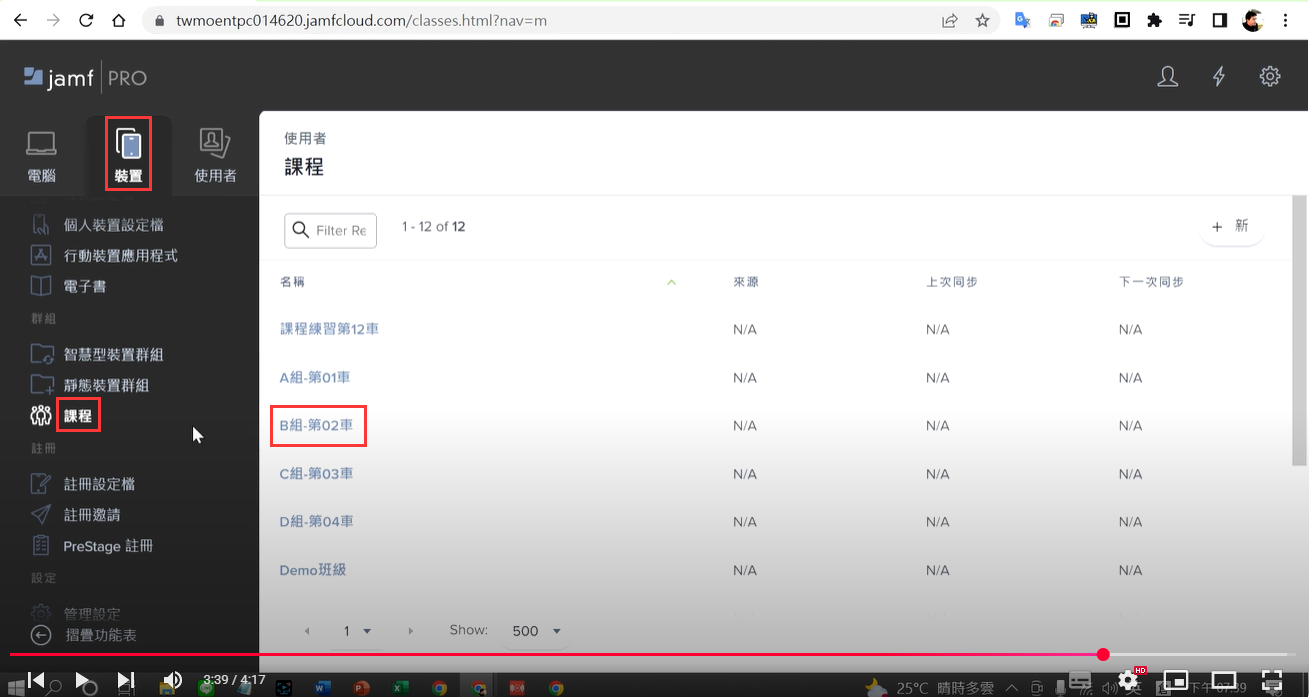The width and height of the screenshot is (1313, 697).
Task: Reload the page in Chrome
Action: [x=86, y=20]
